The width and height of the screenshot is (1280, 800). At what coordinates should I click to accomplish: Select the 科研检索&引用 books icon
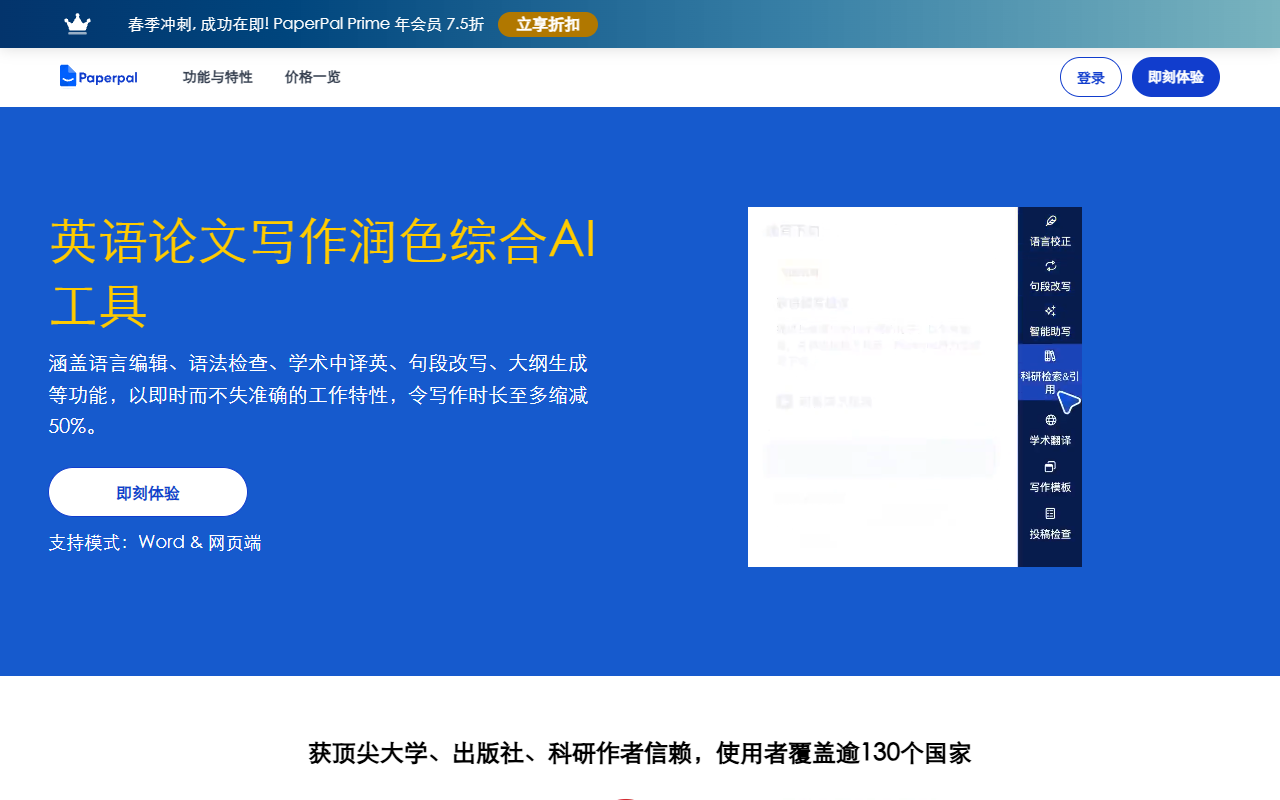pyautogui.click(x=1050, y=356)
